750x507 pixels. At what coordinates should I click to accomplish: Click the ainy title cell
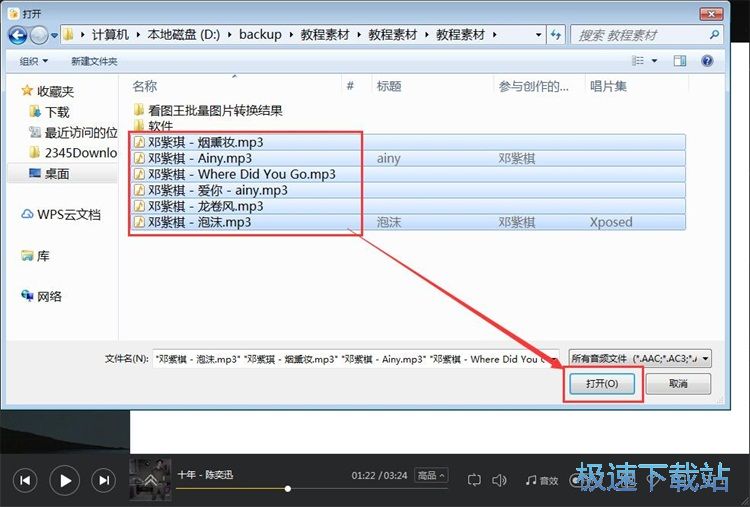click(x=388, y=158)
